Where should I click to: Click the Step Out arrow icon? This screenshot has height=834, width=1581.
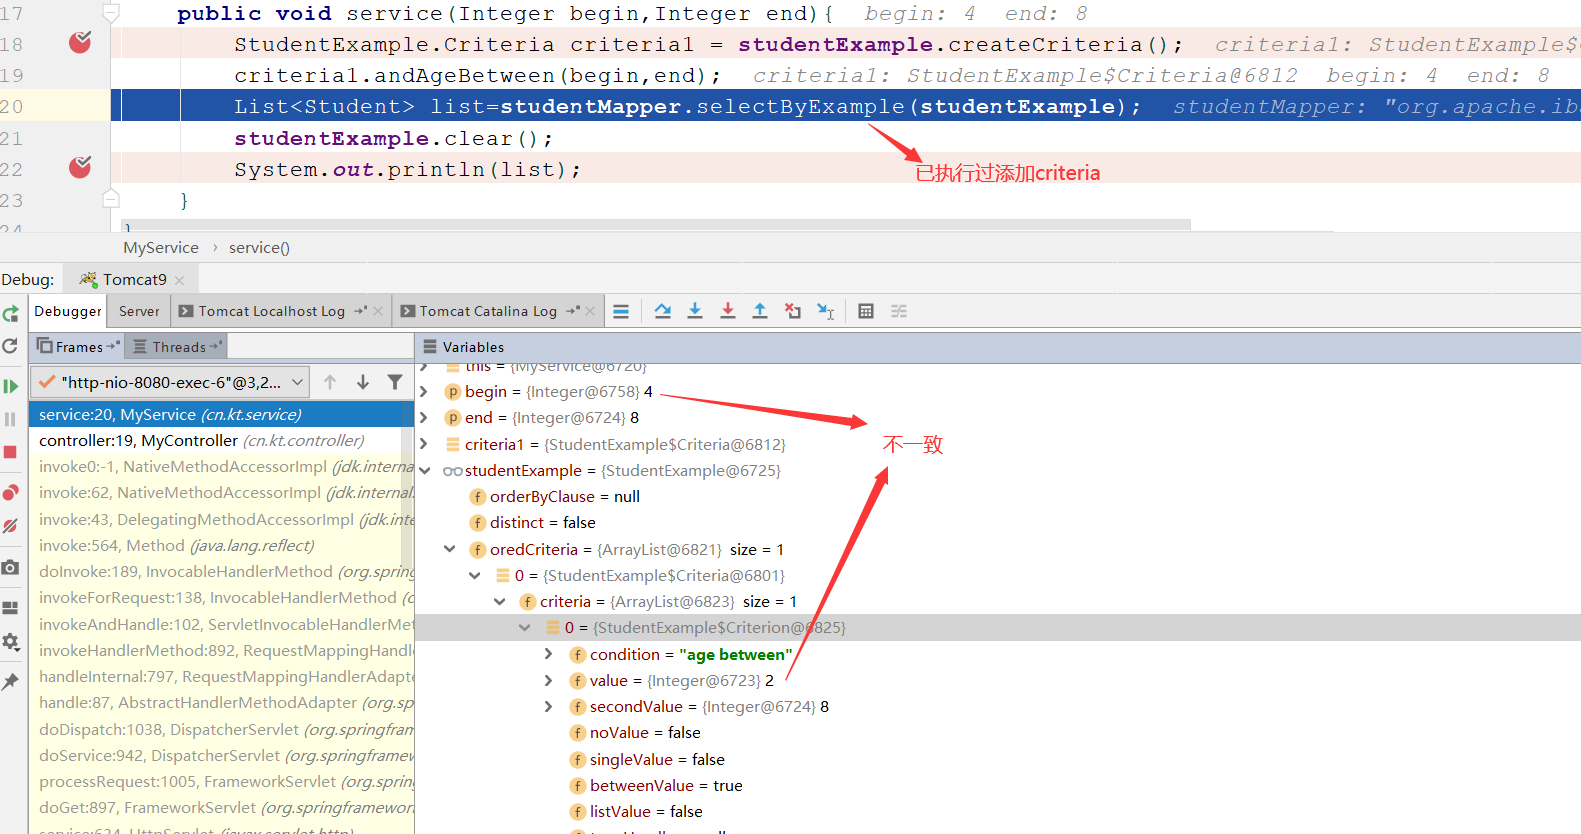[760, 311]
